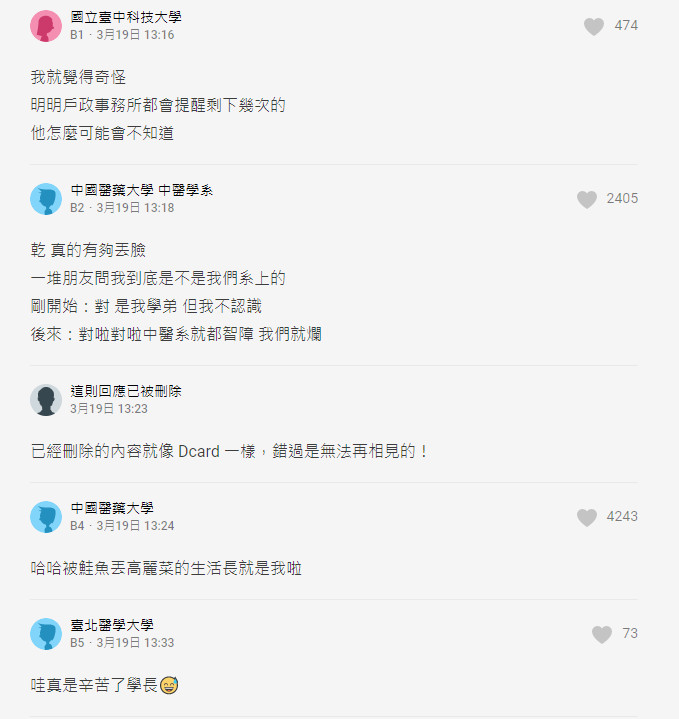Click the 474 like count on B1
The height and width of the screenshot is (719, 679).
point(626,26)
